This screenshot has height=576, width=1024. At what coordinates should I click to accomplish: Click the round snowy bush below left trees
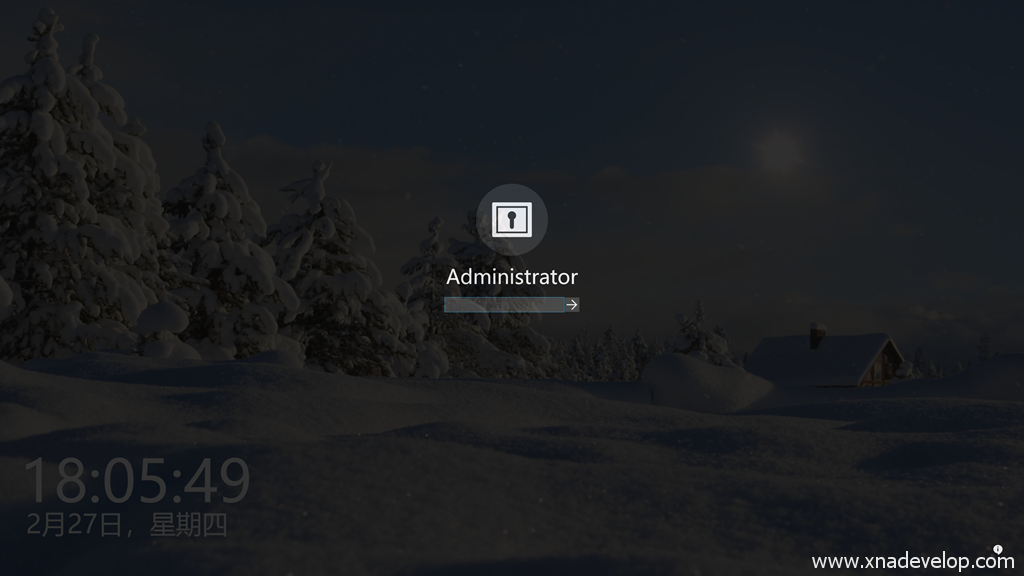(163, 318)
